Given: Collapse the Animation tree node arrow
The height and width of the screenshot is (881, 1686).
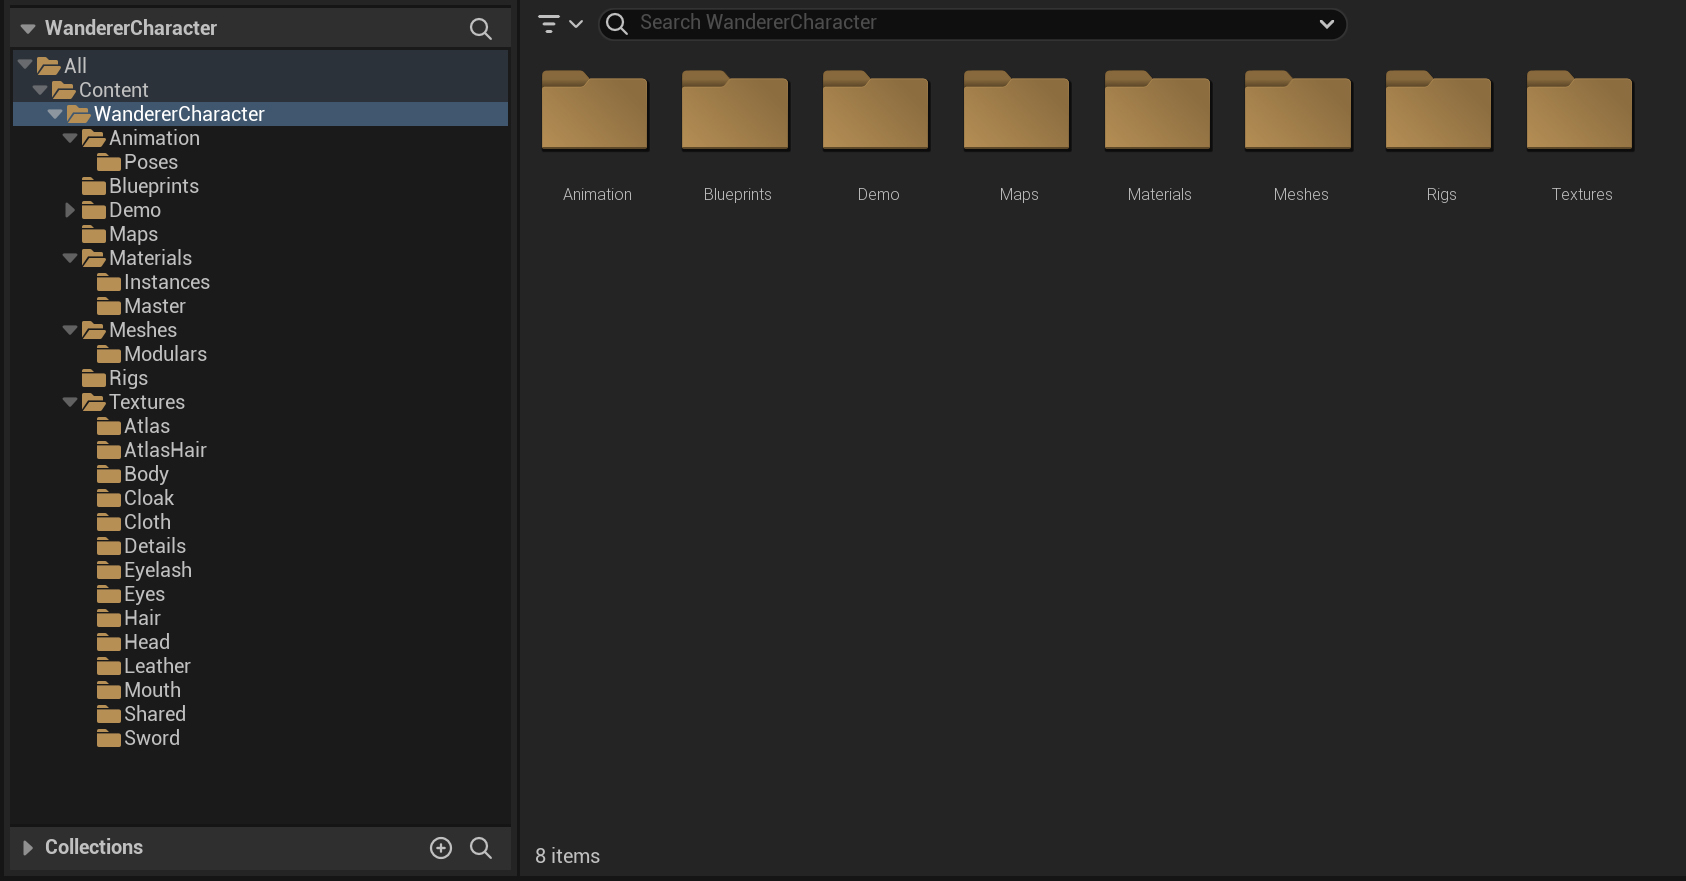Looking at the screenshot, I should [70, 138].
